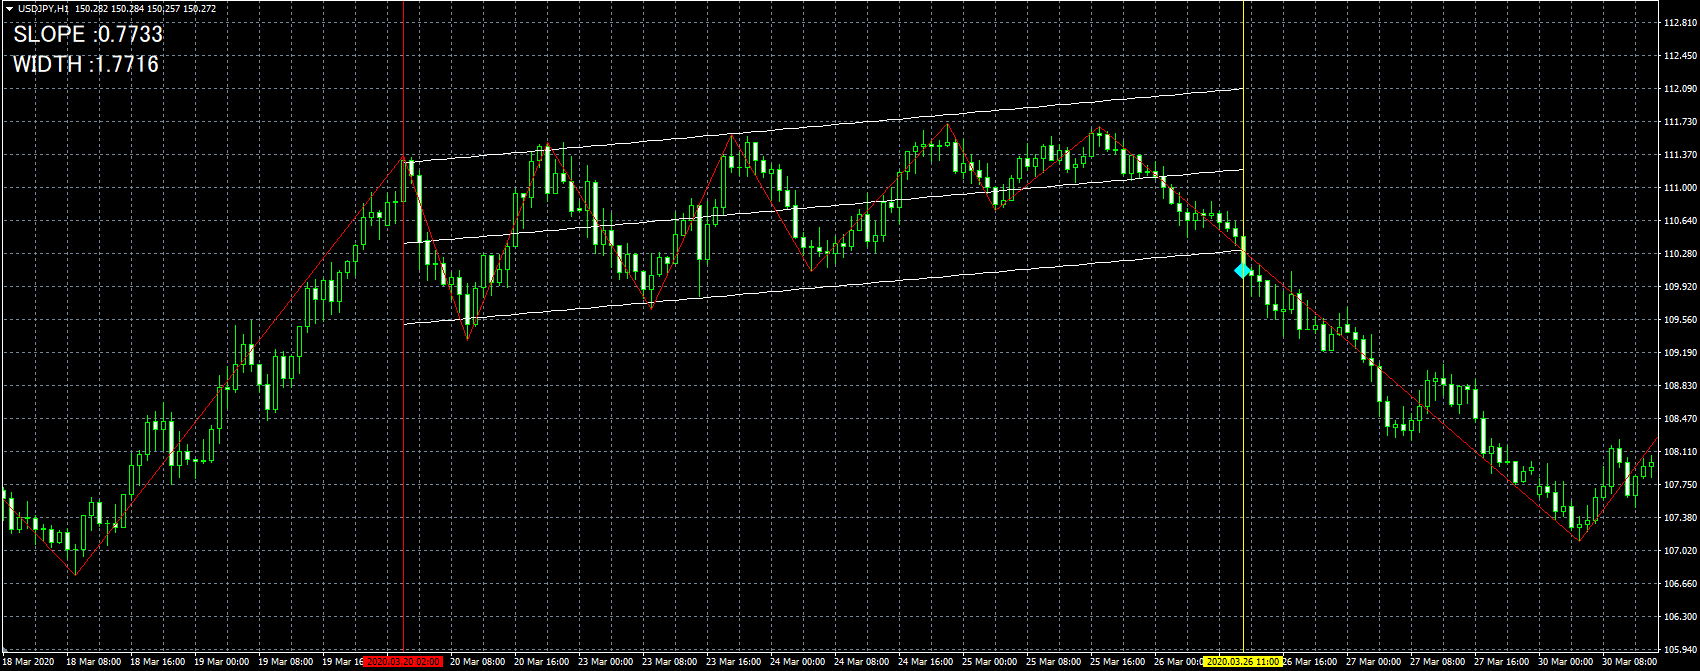Select the lower white channel line
The height and width of the screenshot is (671, 1700).
pyautogui.click(x=823, y=287)
